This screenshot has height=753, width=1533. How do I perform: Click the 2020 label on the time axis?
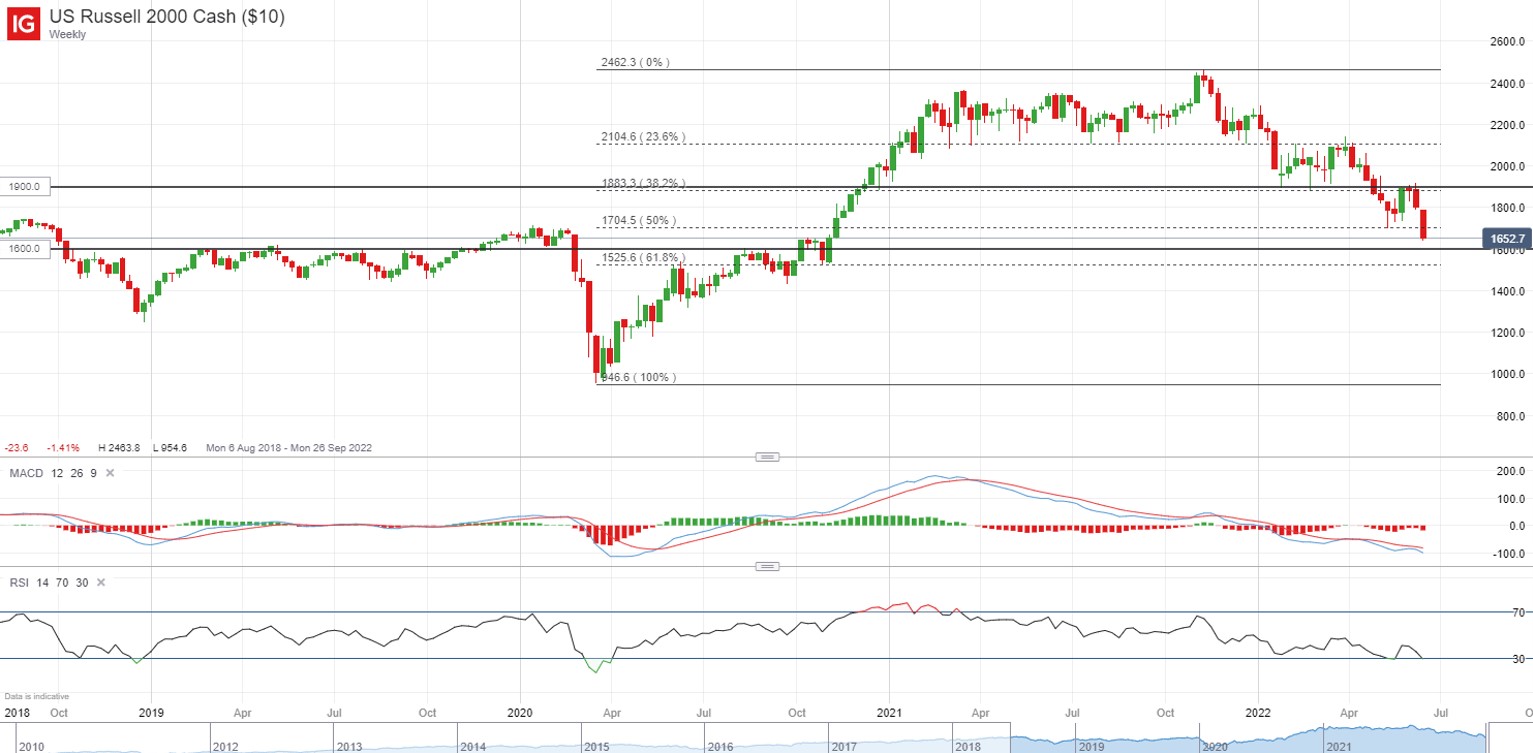click(519, 714)
